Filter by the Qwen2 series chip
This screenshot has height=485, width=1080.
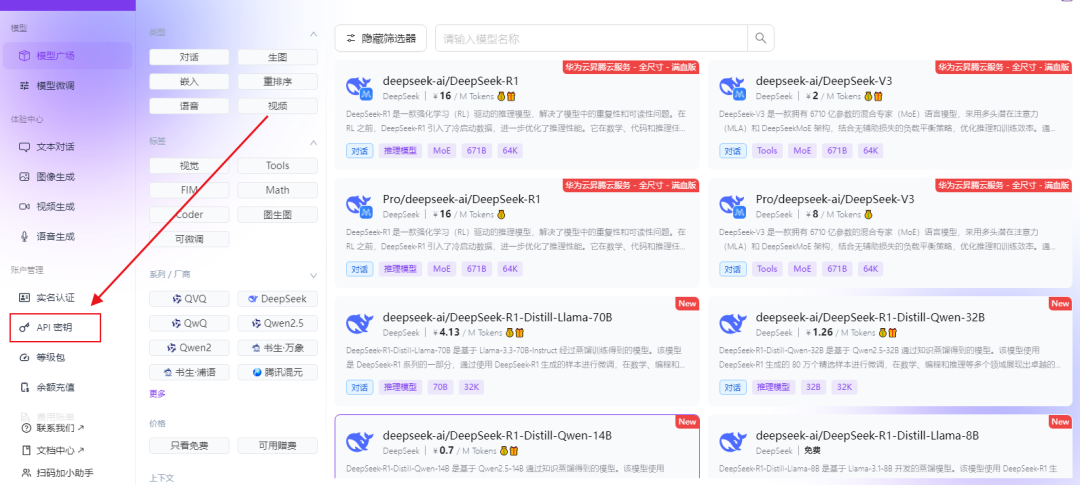(x=189, y=348)
